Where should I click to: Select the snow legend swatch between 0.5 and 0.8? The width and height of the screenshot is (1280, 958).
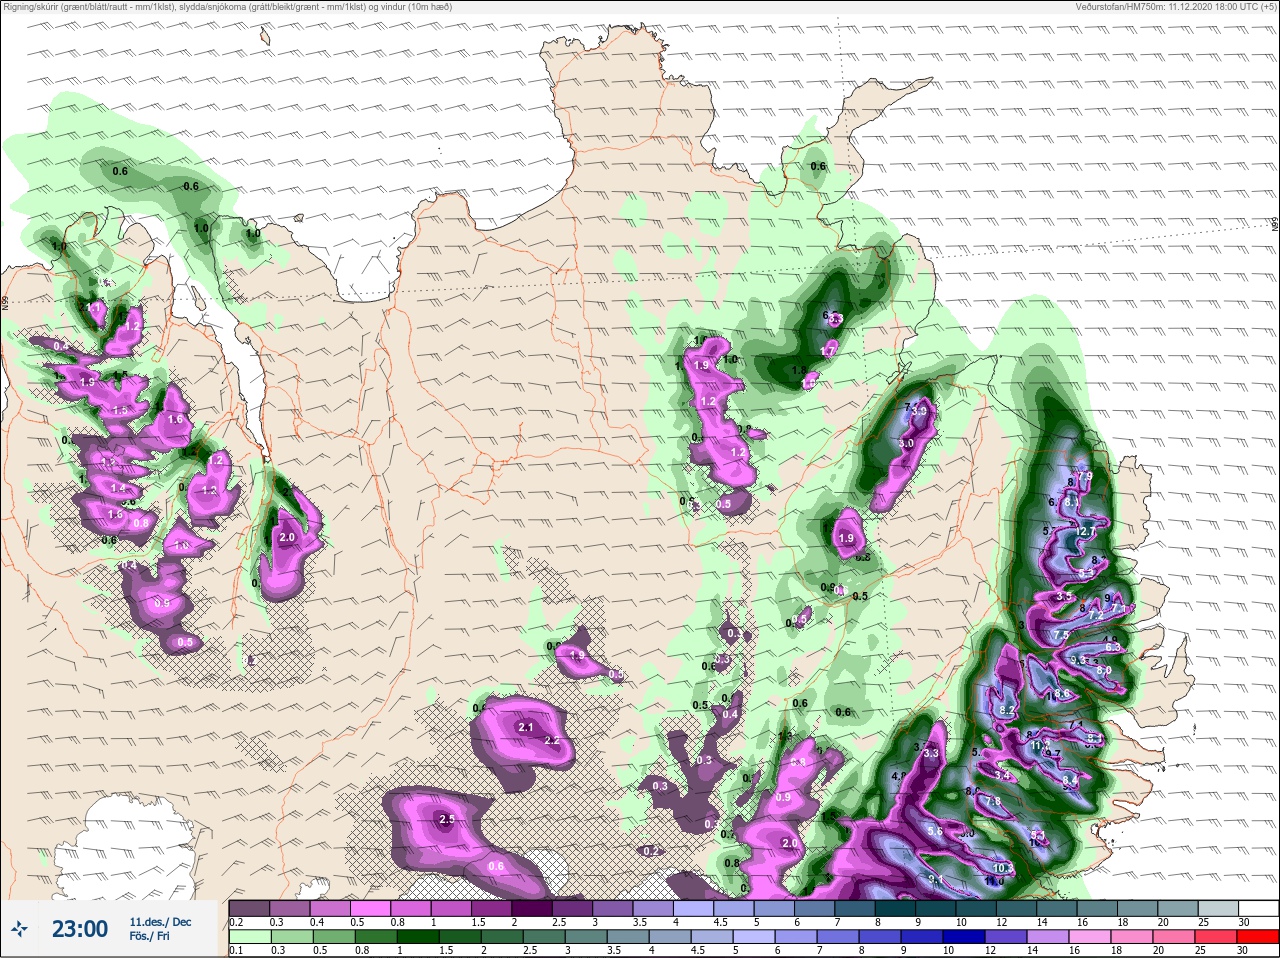[x=371, y=908]
